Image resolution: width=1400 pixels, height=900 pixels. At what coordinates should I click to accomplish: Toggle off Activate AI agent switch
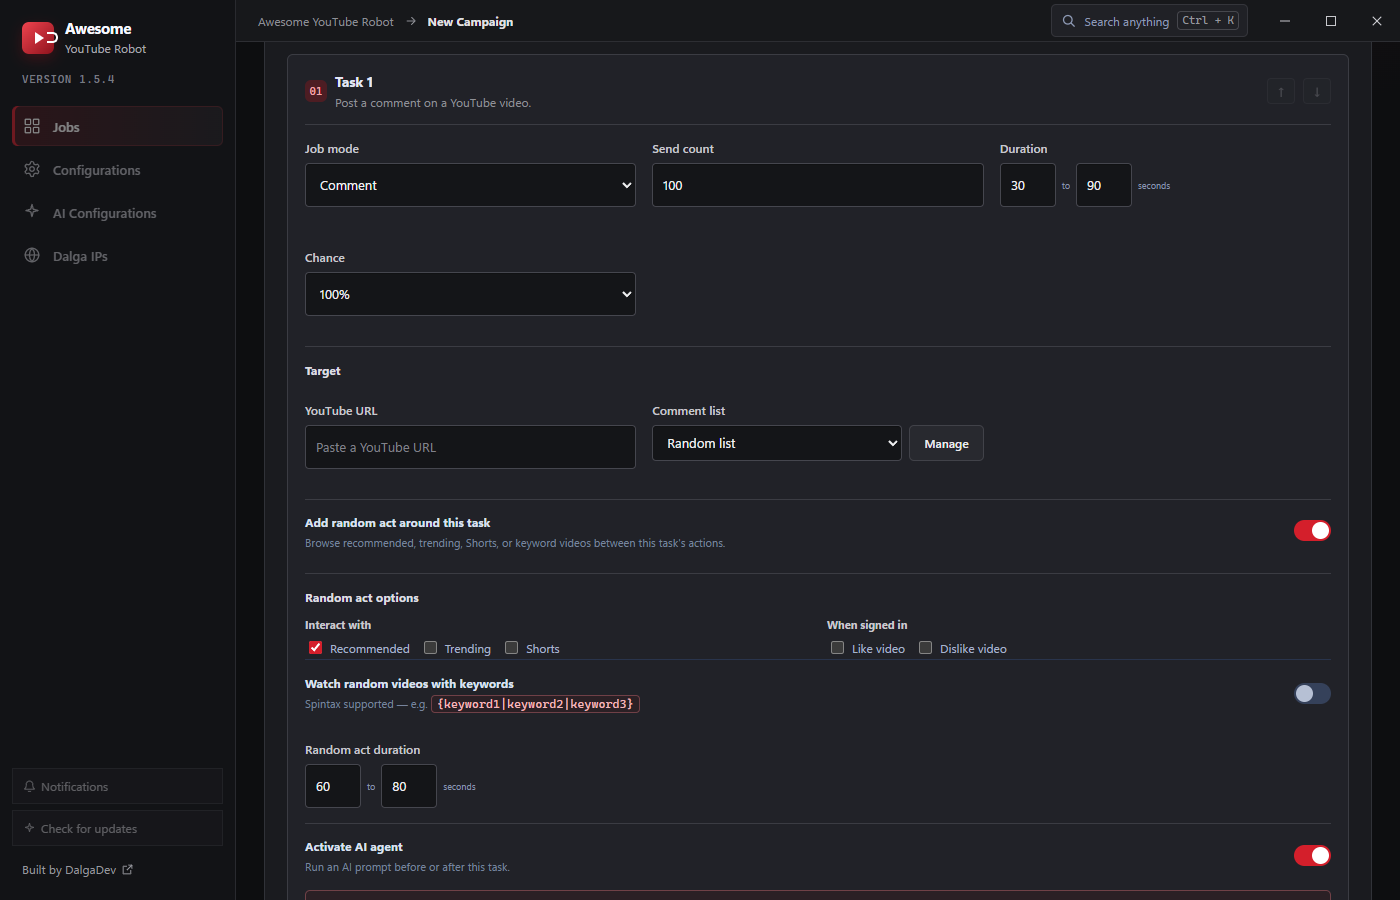click(x=1312, y=856)
